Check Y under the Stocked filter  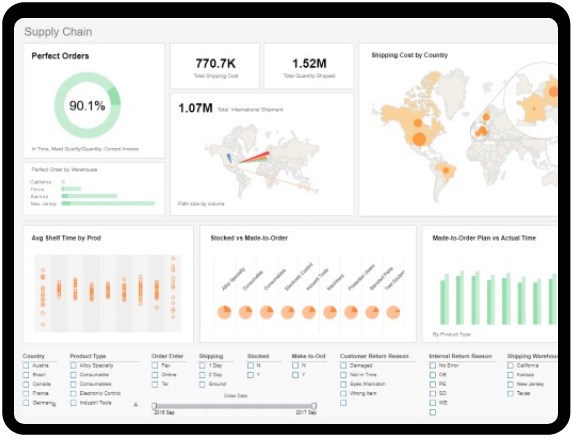click(x=250, y=375)
